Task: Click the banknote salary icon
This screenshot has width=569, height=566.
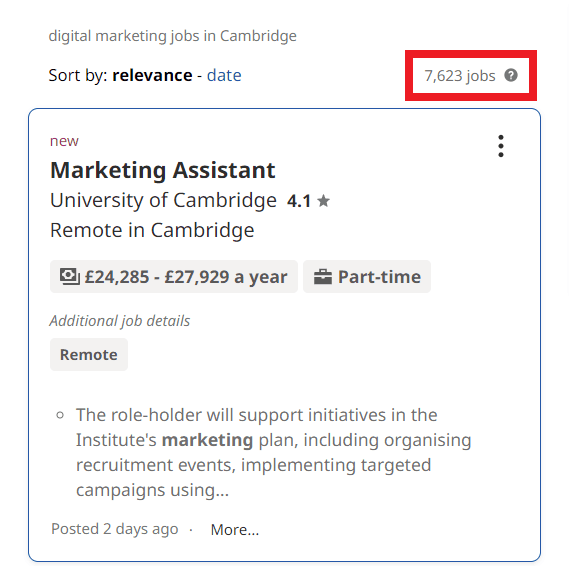Action: 70,277
